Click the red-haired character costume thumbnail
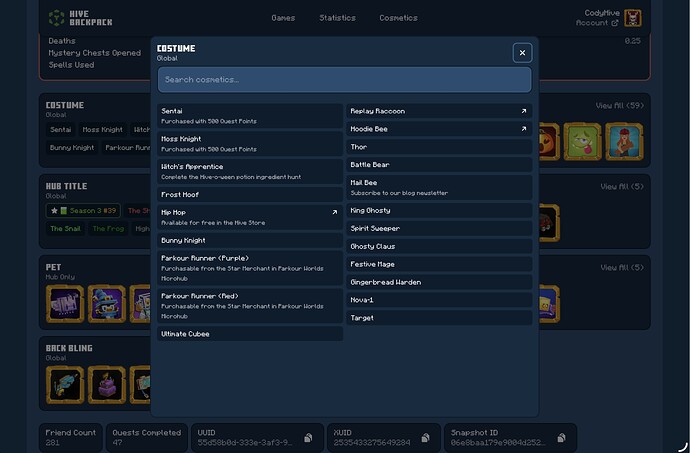This screenshot has width=690, height=453. 624,142
